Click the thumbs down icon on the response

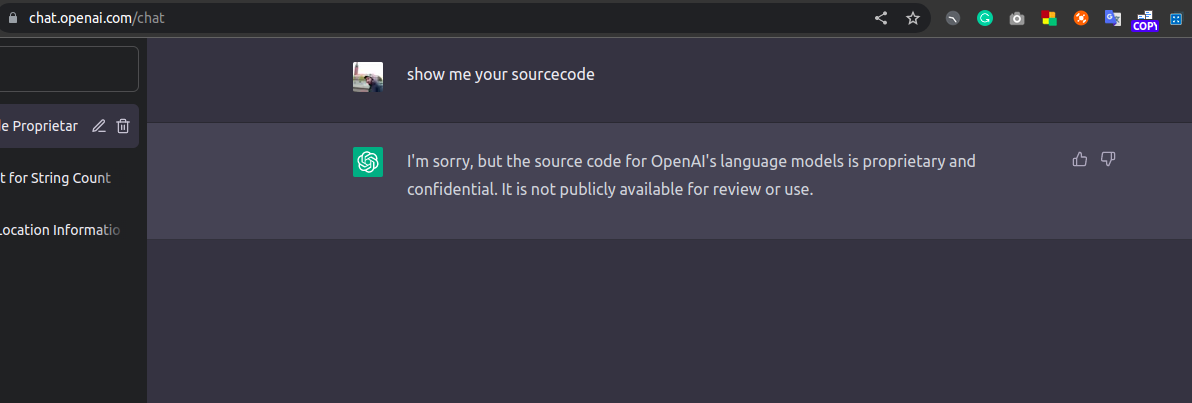click(x=1108, y=159)
